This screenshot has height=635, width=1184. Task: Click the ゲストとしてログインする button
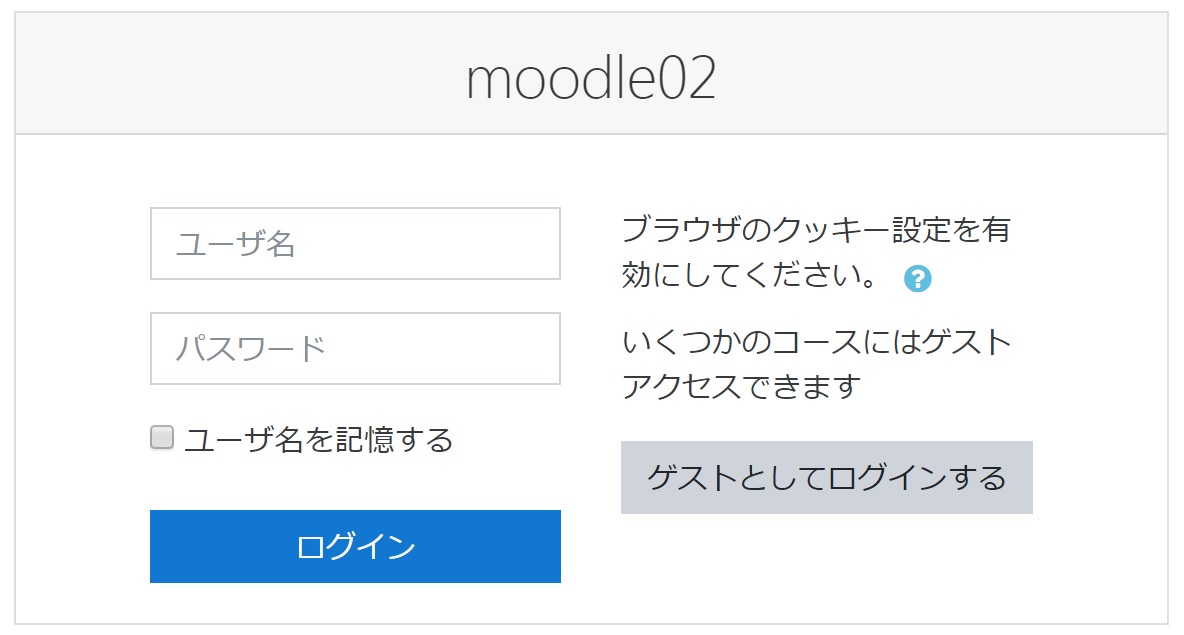click(827, 478)
